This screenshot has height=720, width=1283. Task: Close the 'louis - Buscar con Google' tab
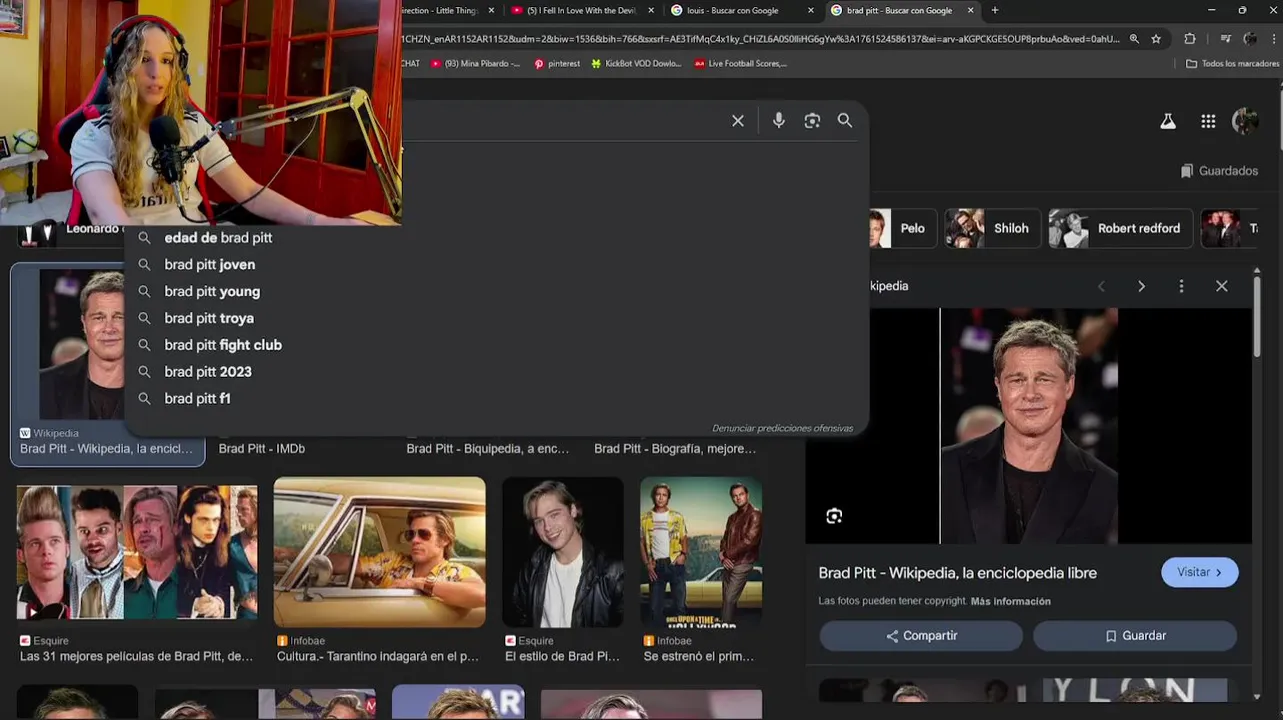click(x=811, y=11)
